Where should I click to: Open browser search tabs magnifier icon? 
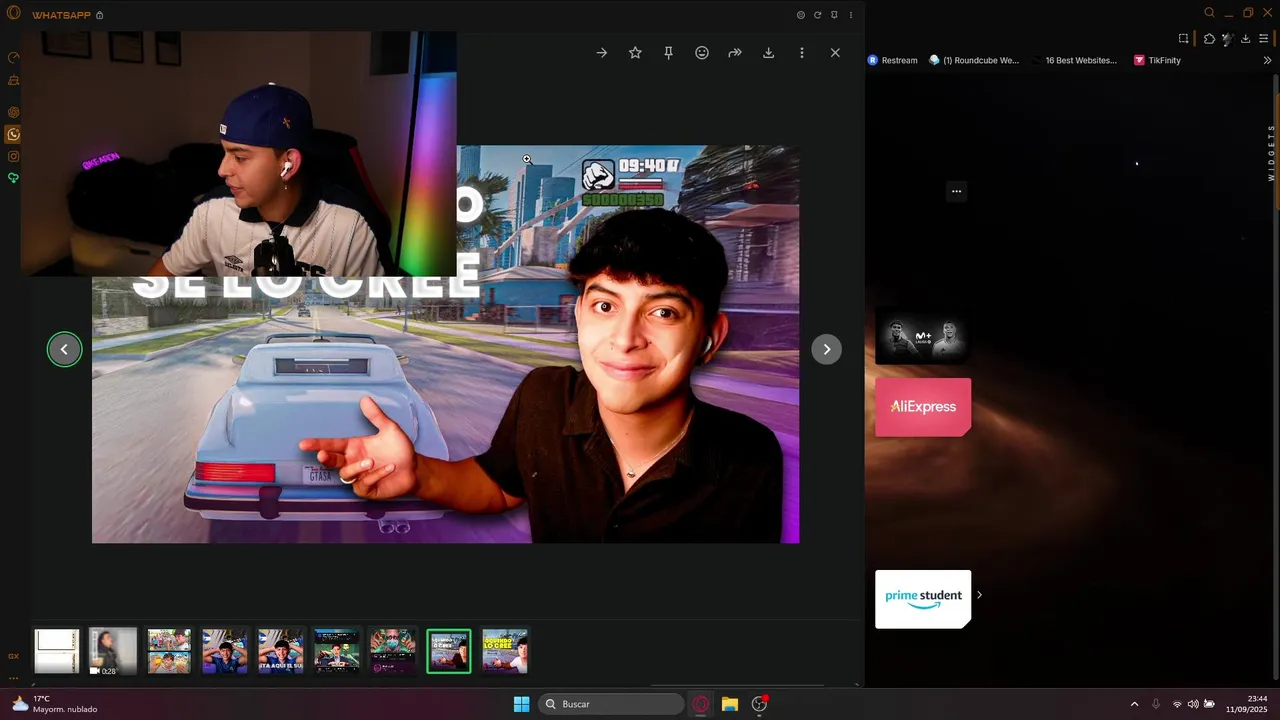tap(1209, 13)
